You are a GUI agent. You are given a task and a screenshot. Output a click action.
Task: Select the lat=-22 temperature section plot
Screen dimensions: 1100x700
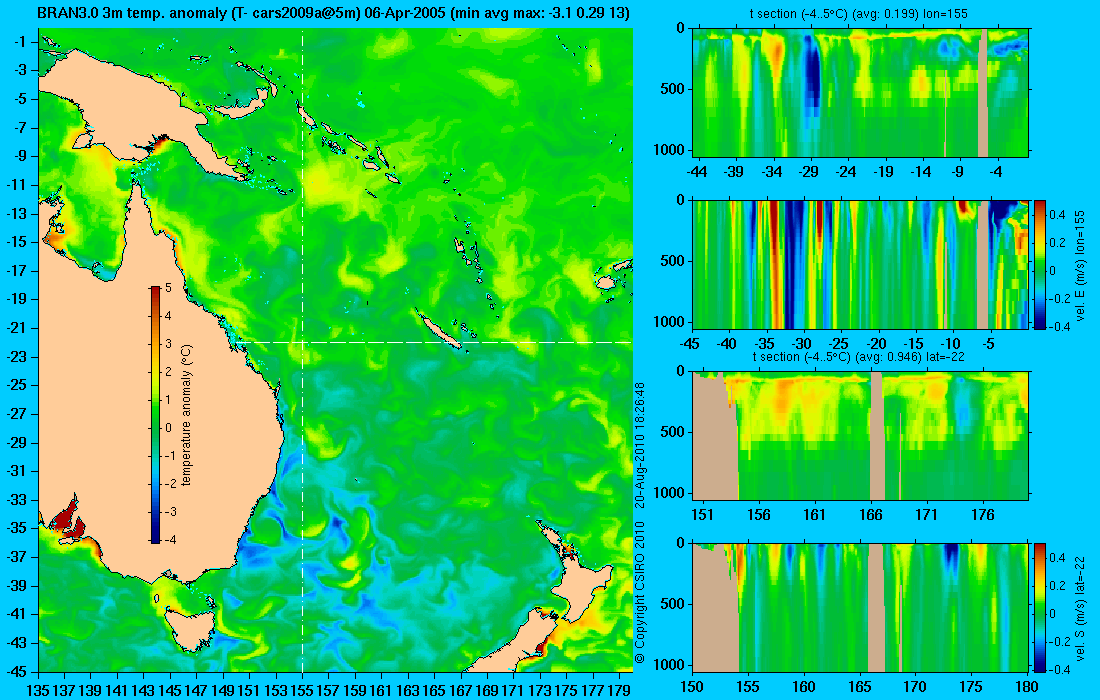(861, 436)
